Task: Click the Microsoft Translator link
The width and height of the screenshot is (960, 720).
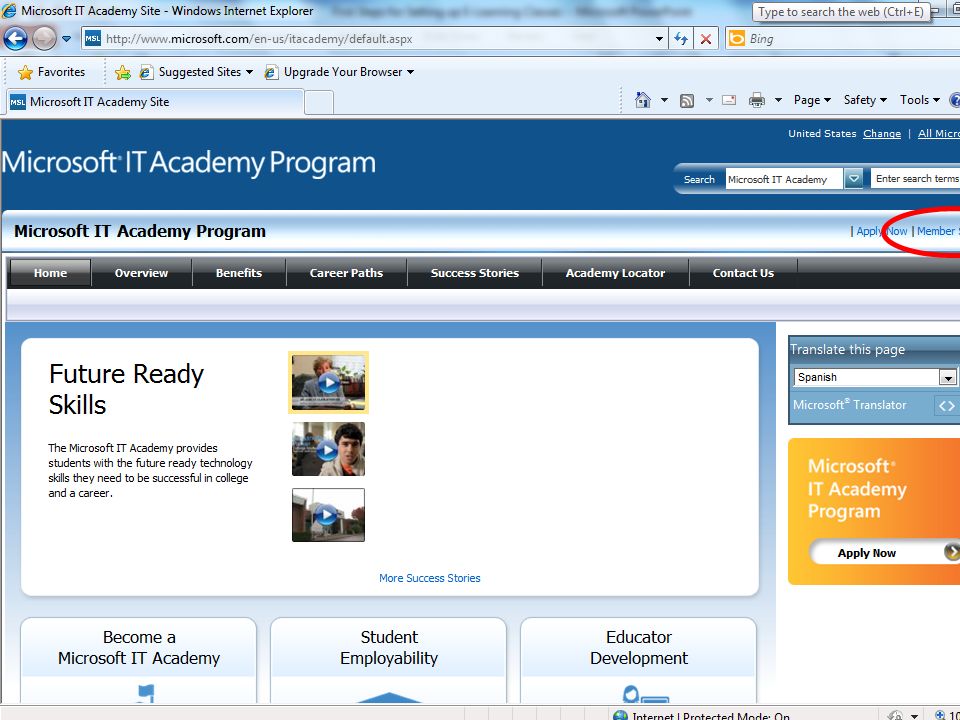Action: 849,405
